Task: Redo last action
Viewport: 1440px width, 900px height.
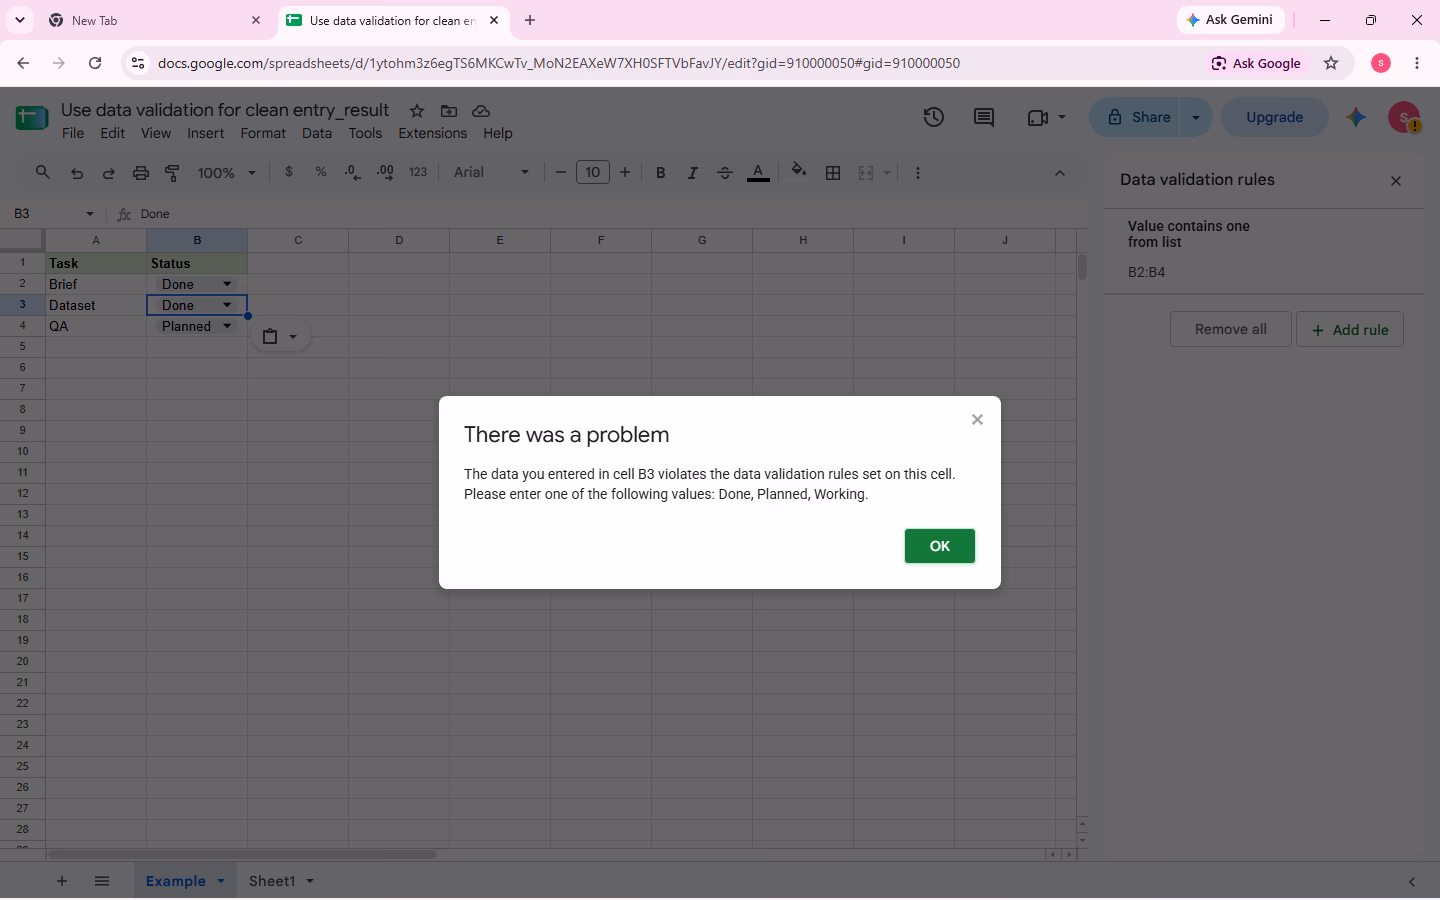Action: click(x=108, y=173)
